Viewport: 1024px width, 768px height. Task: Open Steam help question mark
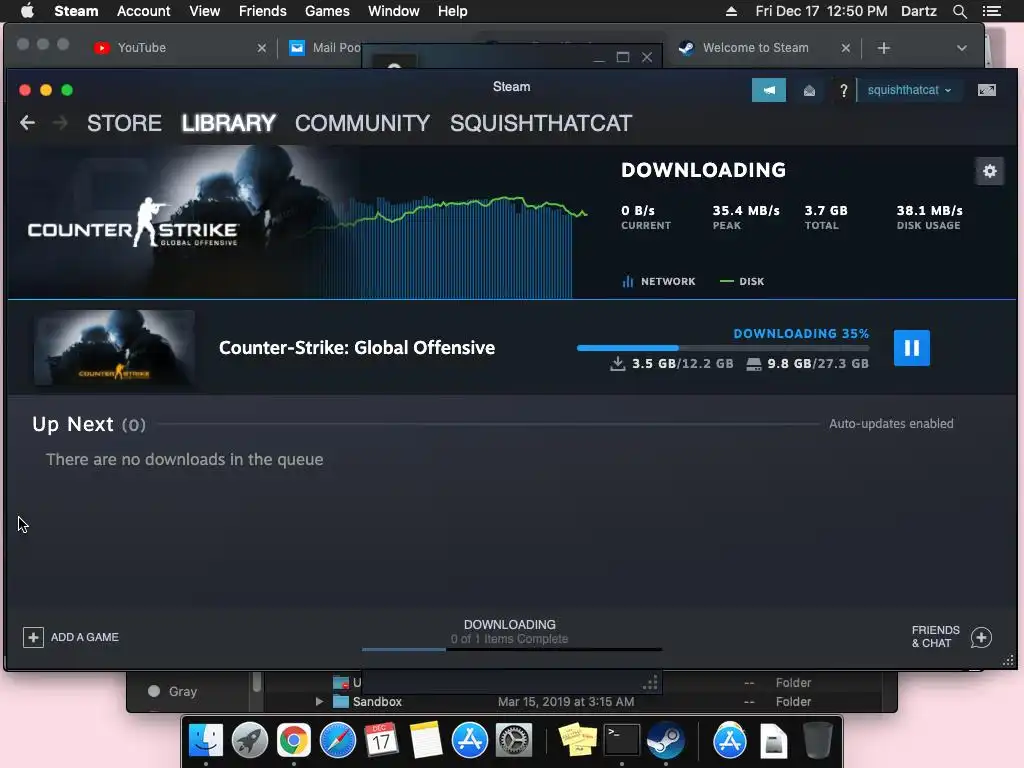[843, 90]
